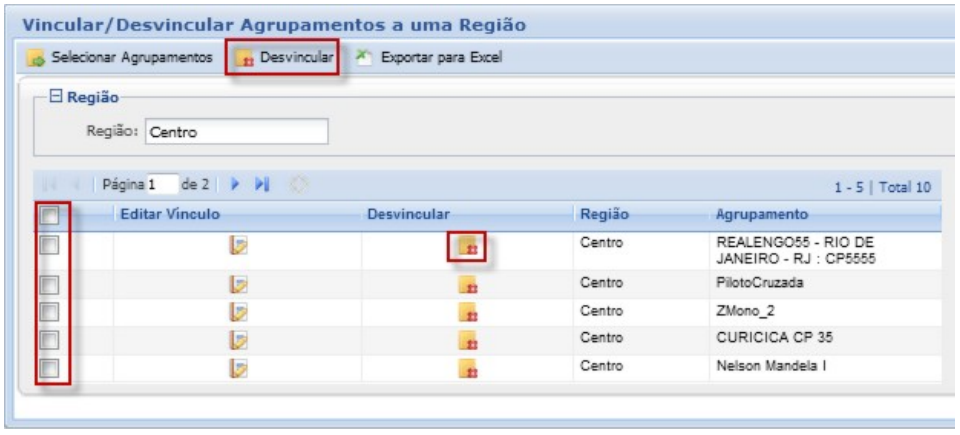
Task: Click the unlink icon in the REALENGO55 row
Action: [x=468, y=246]
